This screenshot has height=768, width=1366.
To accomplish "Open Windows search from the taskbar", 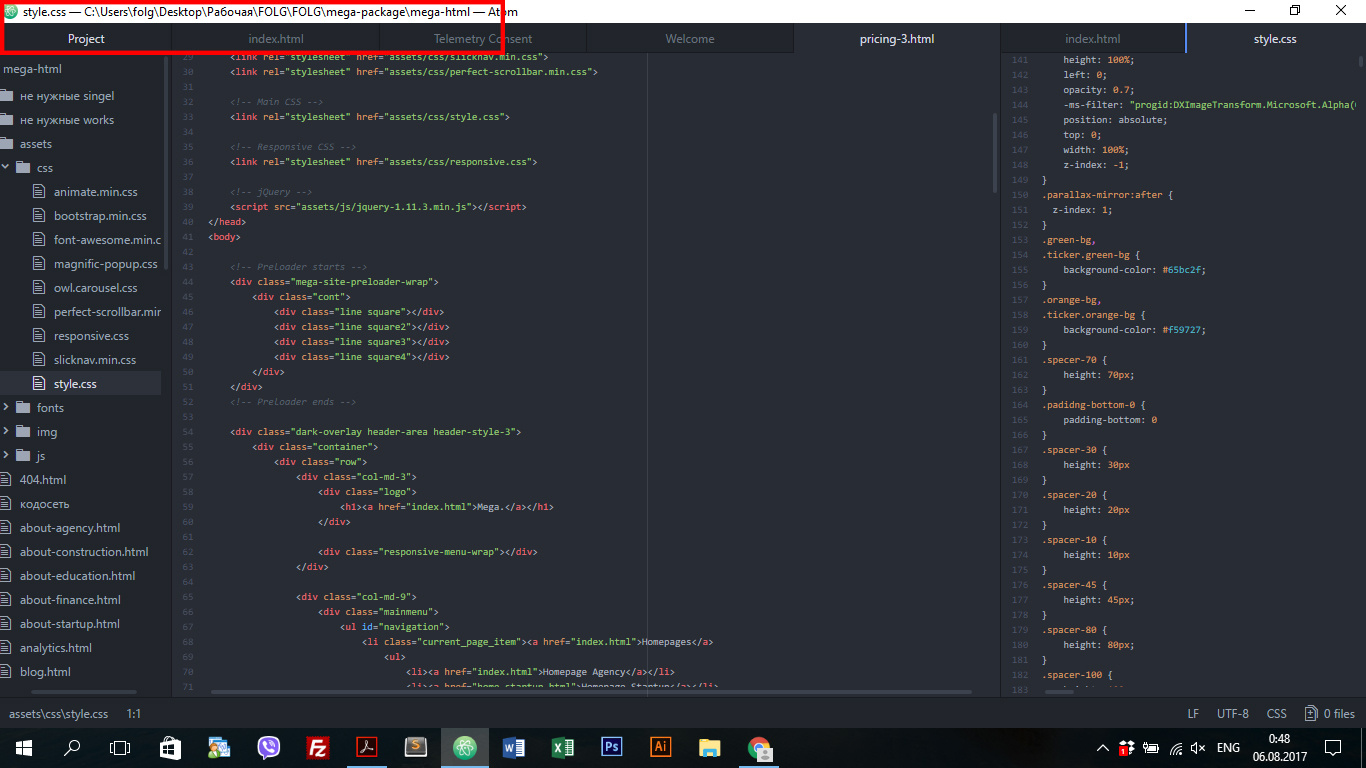I will (x=72, y=747).
